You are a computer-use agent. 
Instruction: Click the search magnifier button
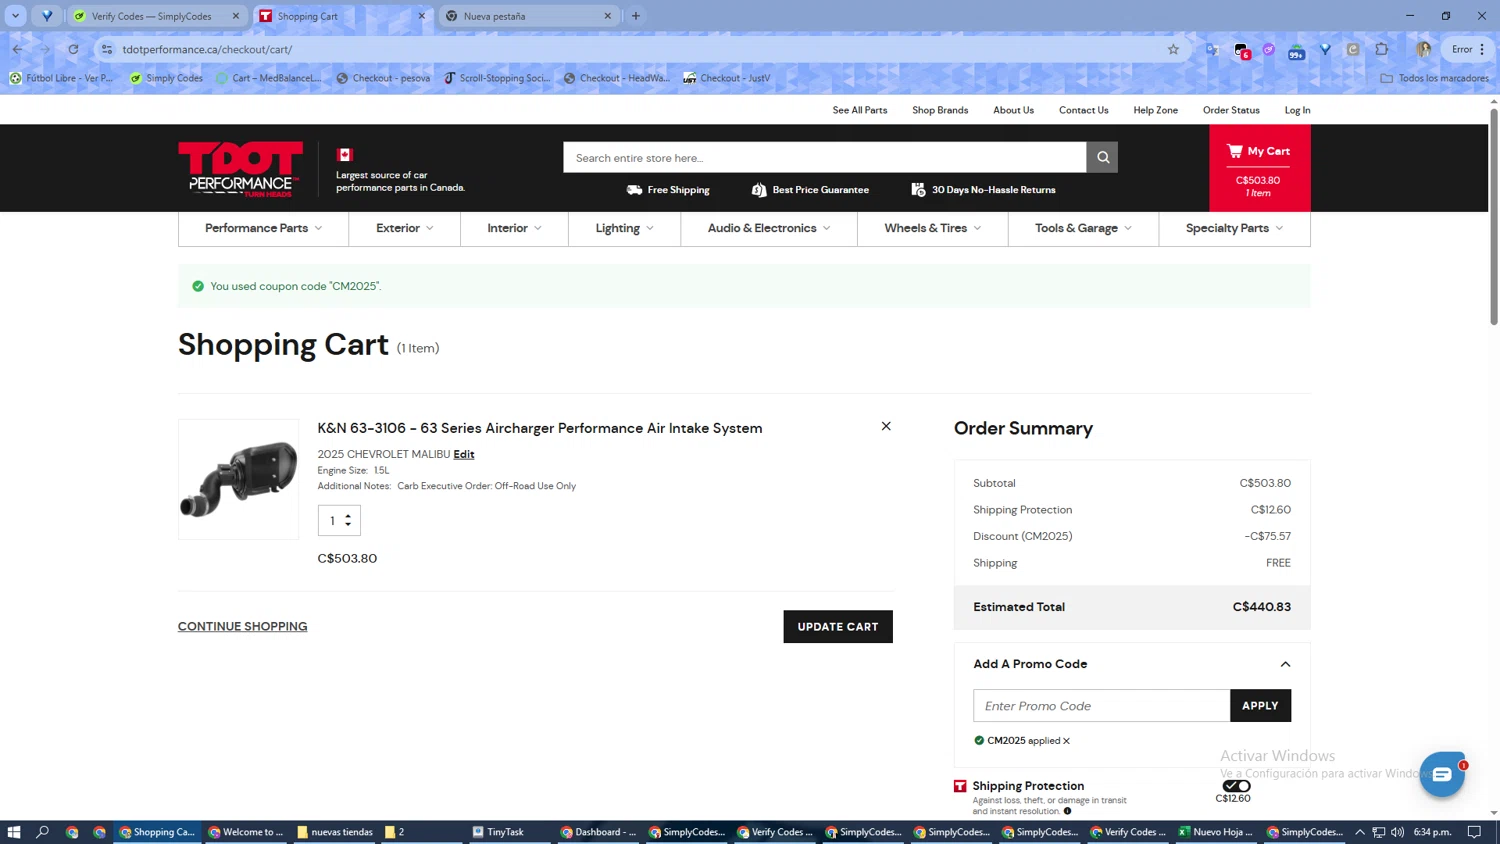(x=1102, y=157)
